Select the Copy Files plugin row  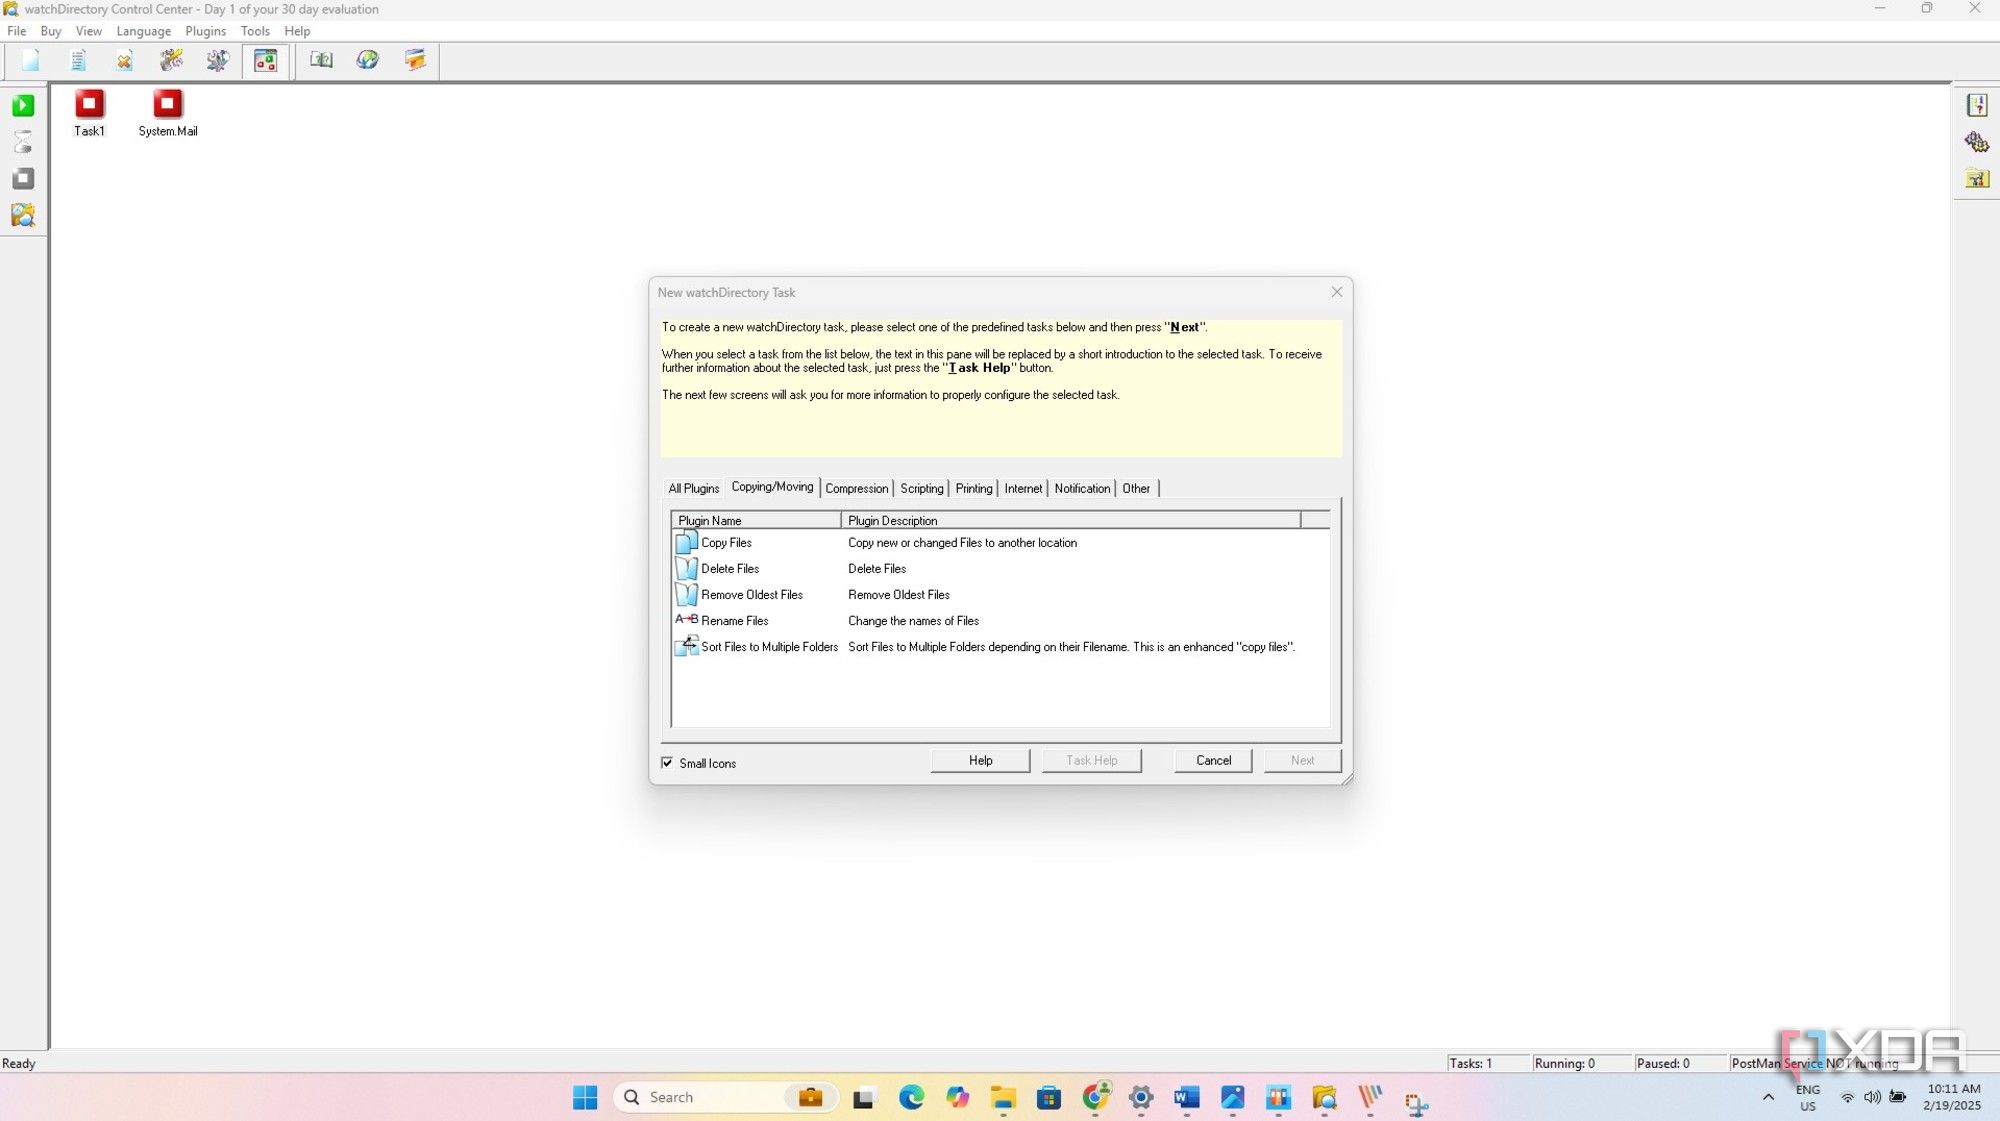point(1000,543)
